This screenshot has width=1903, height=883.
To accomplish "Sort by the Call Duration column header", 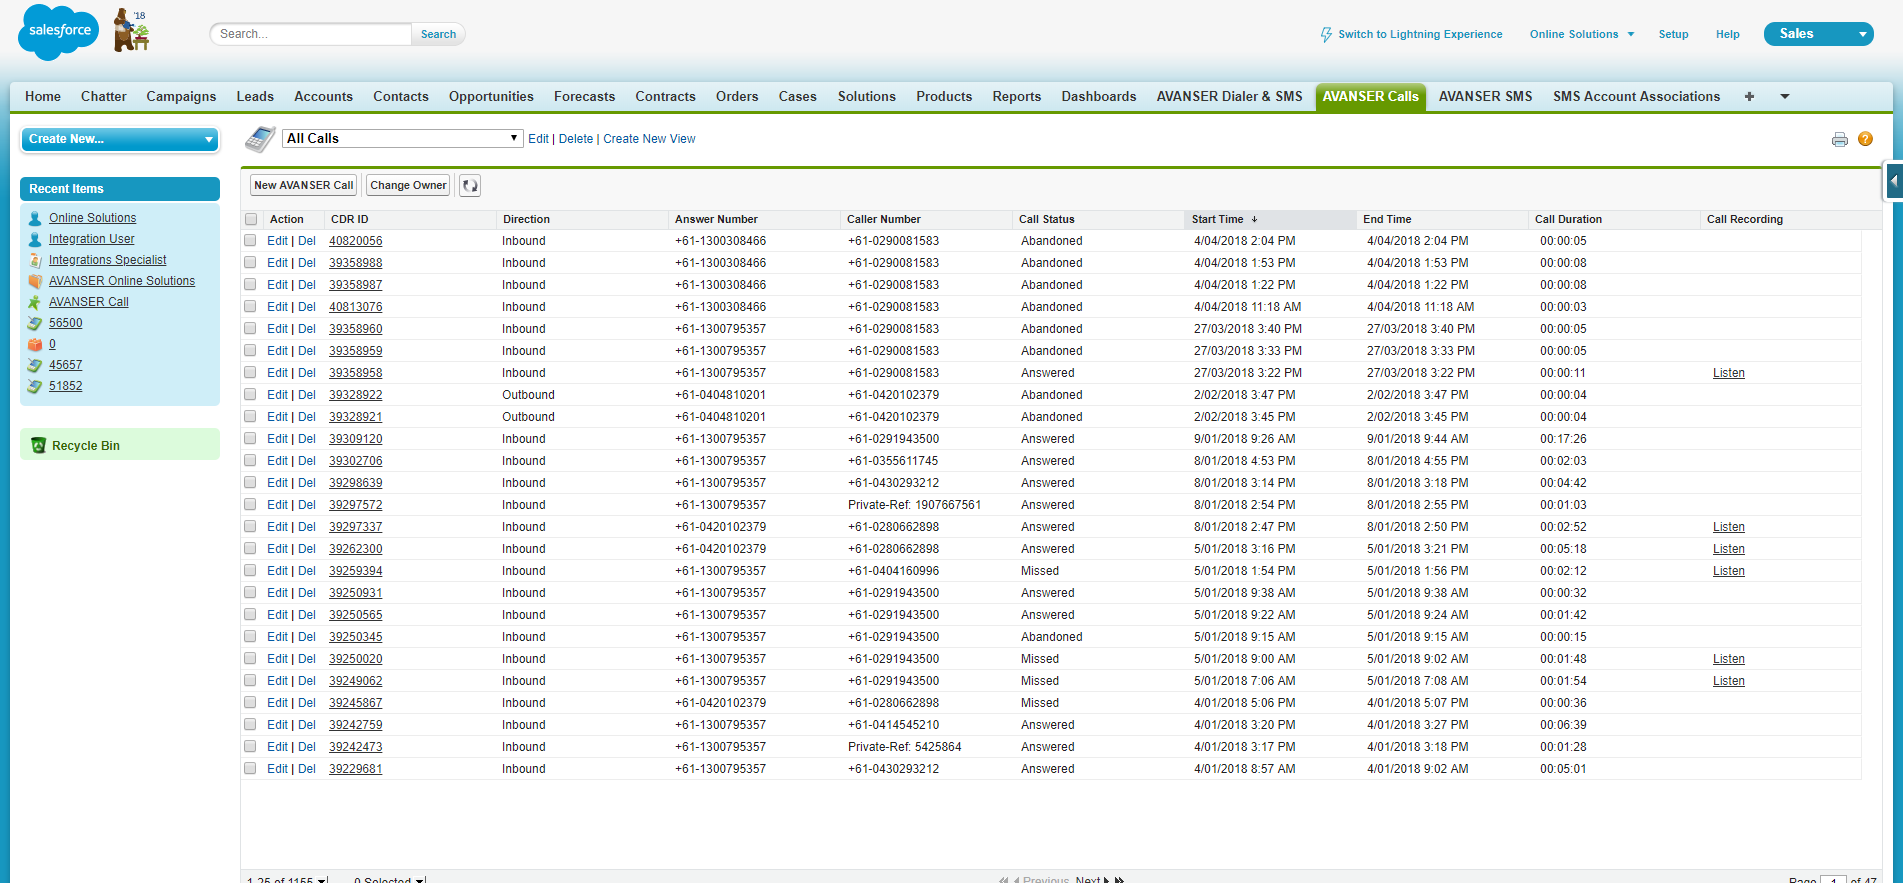I will click(1568, 219).
